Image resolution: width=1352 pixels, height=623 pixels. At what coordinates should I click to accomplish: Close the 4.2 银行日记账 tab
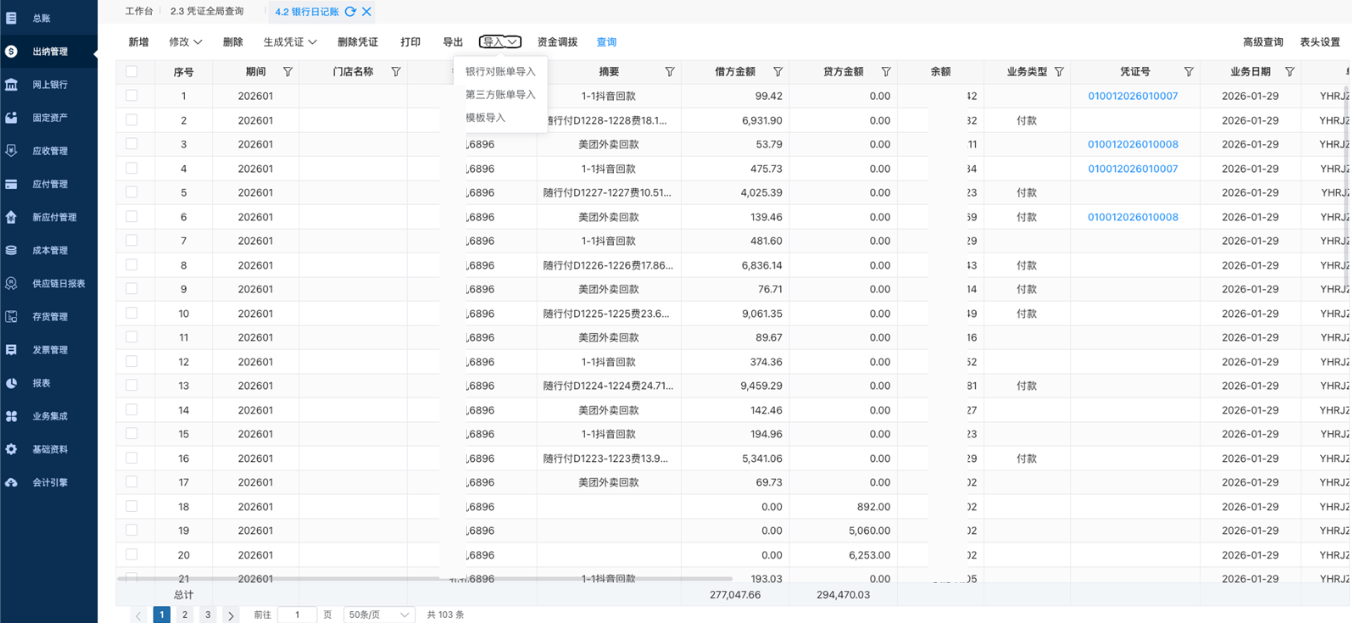coord(367,12)
